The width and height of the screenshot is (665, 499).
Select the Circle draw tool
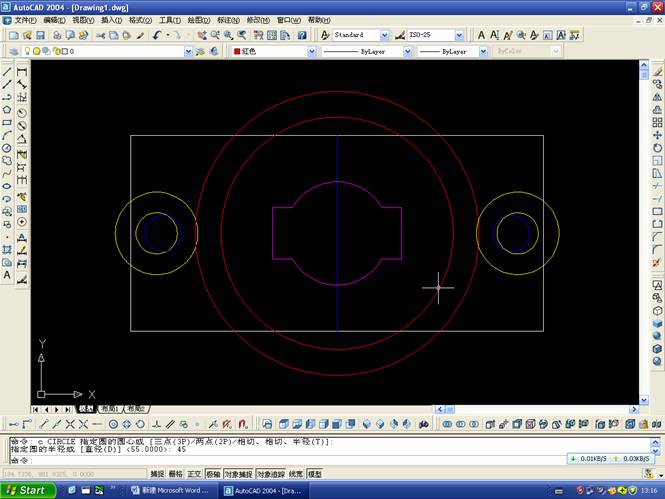(7, 147)
